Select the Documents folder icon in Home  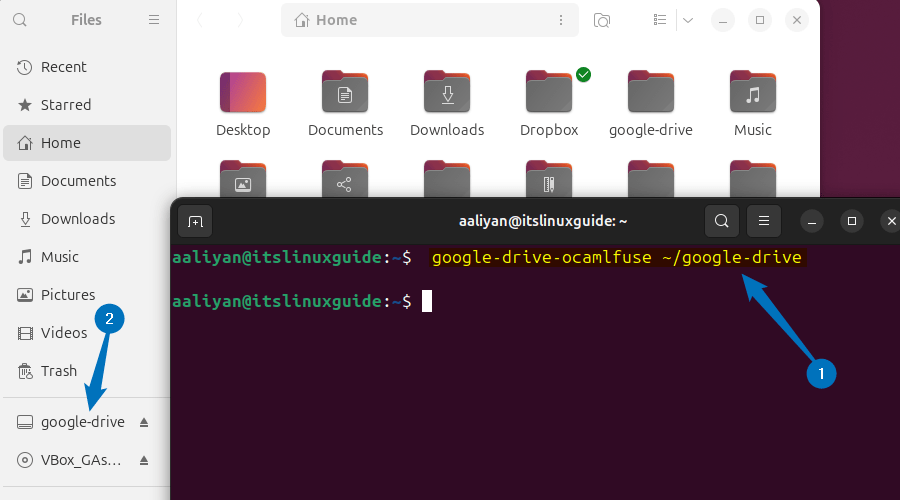(x=345, y=92)
